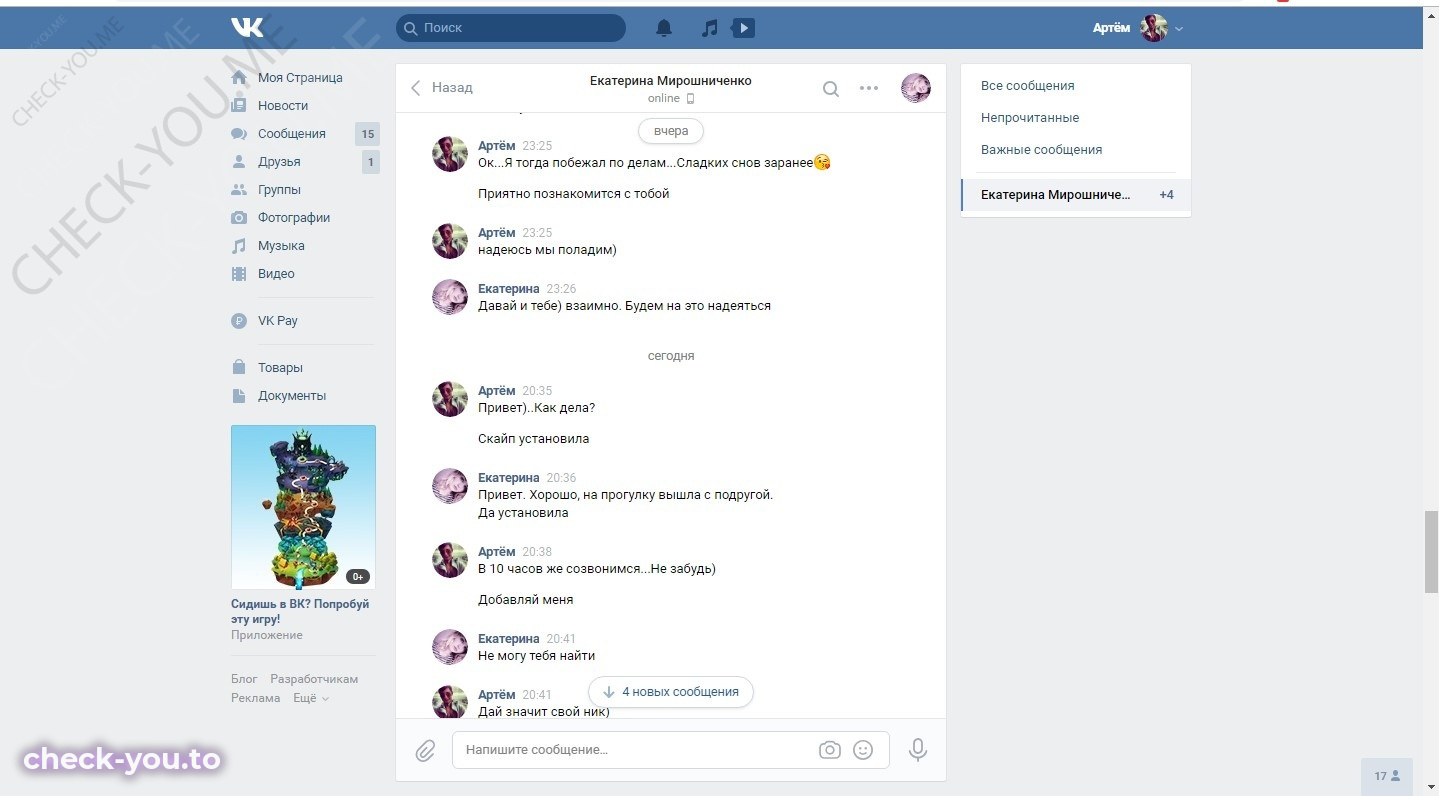Click the camera icon beside Фотографии

click(x=239, y=217)
